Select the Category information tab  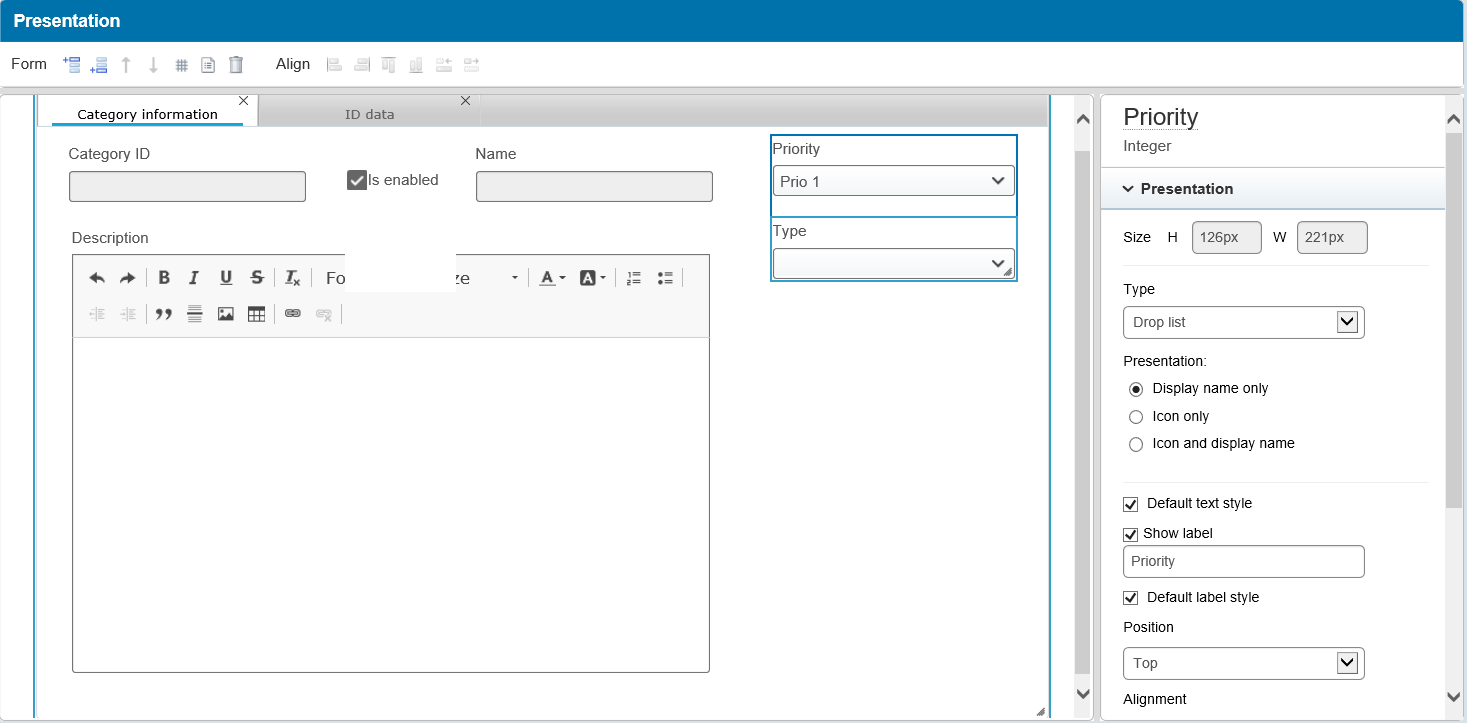[147, 114]
